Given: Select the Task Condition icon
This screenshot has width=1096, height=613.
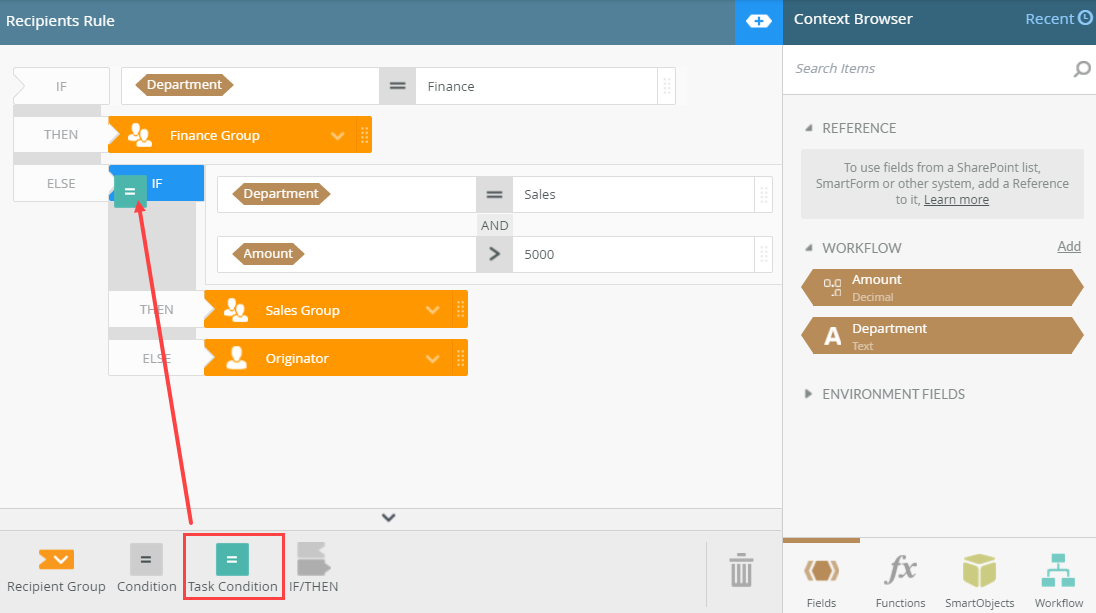Looking at the screenshot, I should click(232, 560).
